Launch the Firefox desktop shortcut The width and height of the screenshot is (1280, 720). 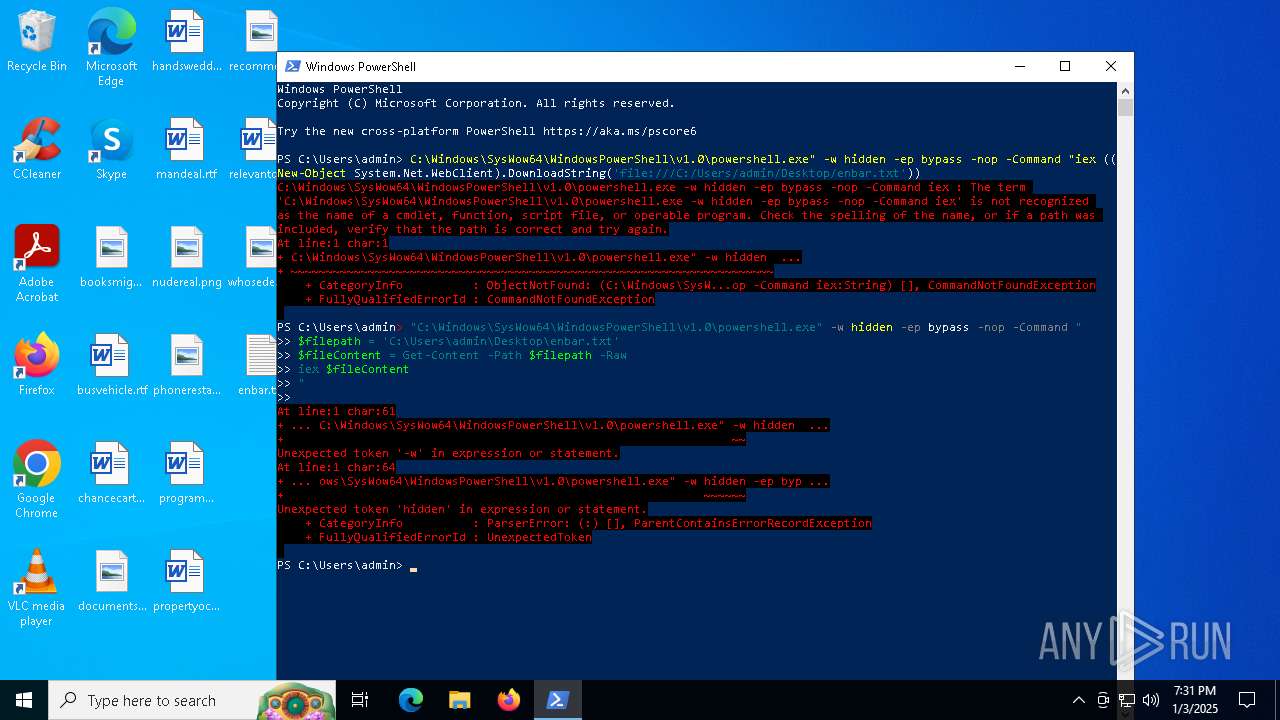pos(37,365)
